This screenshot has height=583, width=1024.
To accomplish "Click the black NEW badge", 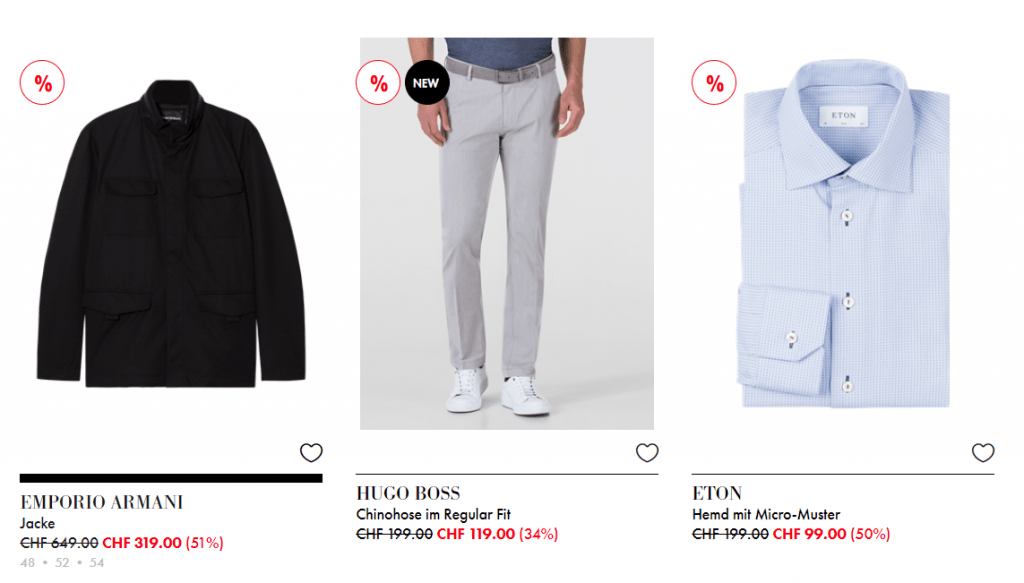I will (426, 83).
